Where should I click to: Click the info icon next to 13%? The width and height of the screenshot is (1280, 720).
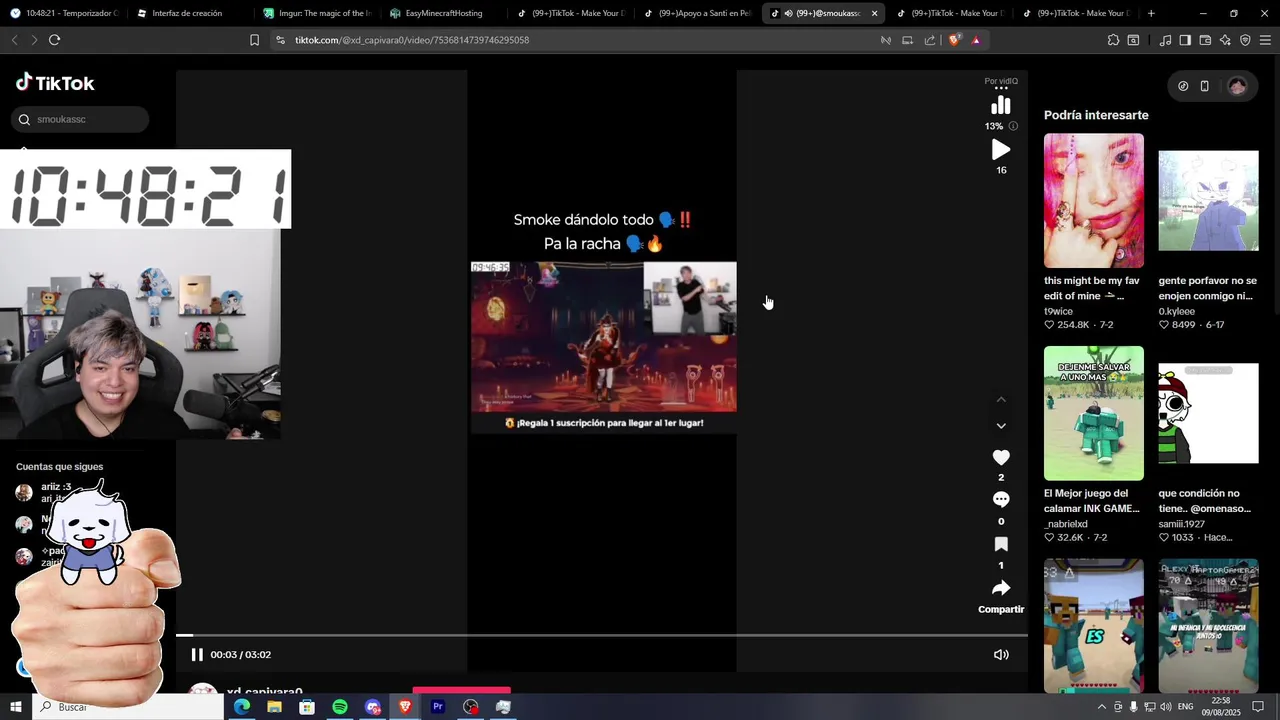point(1013,126)
